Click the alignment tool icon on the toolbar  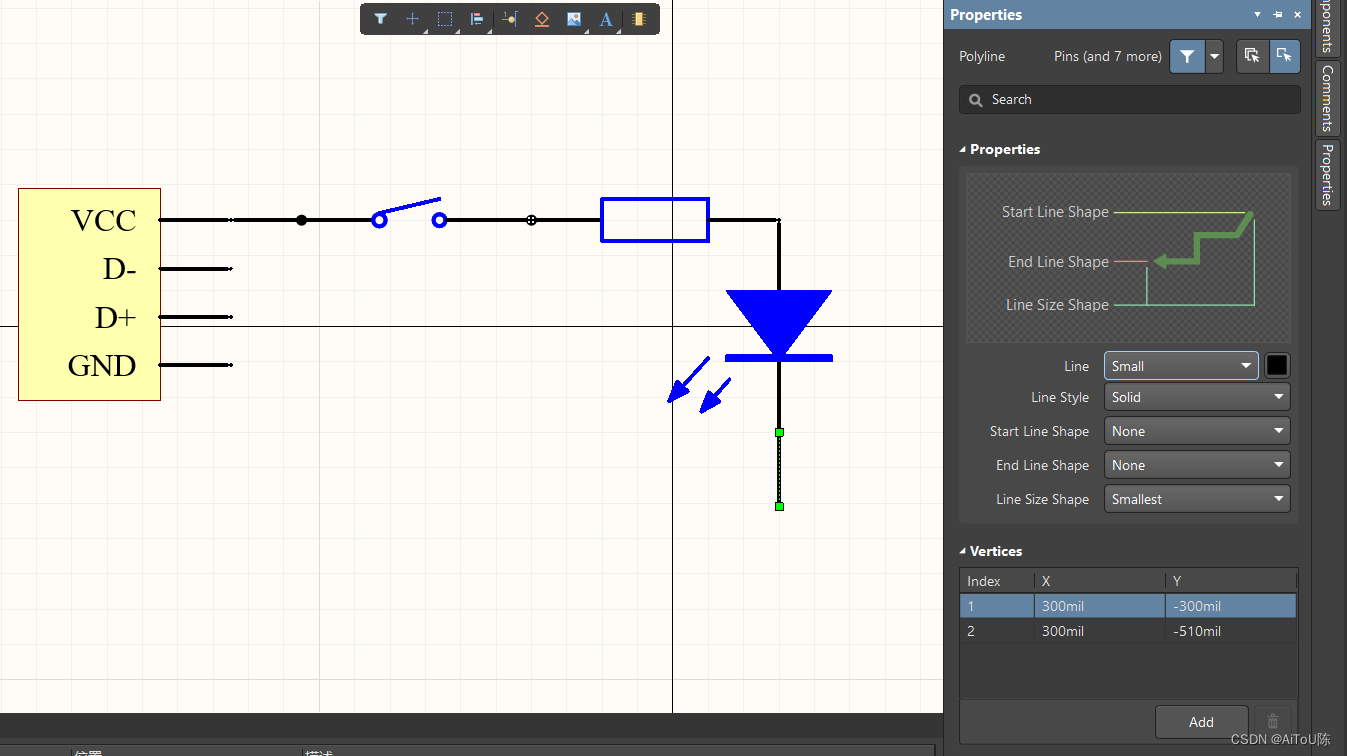tap(477, 18)
